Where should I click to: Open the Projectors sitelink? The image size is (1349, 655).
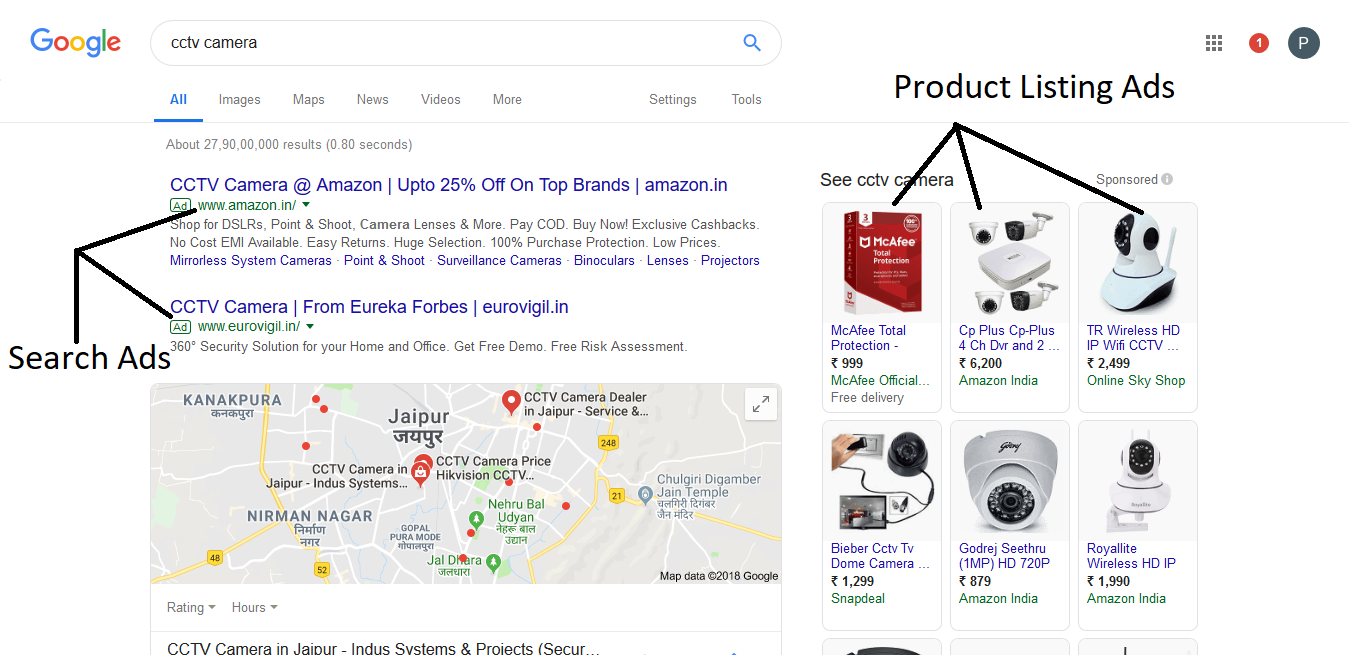coord(730,260)
